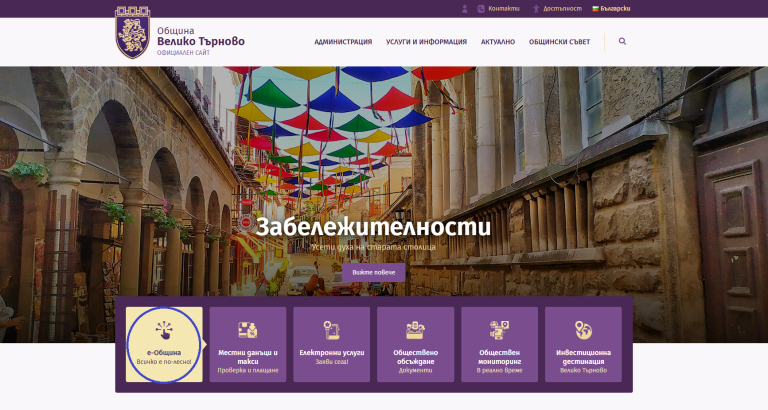Open Инвестиционна дестинация tile text
The height and width of the screenshot is (410, 768).
pos(583,357)
